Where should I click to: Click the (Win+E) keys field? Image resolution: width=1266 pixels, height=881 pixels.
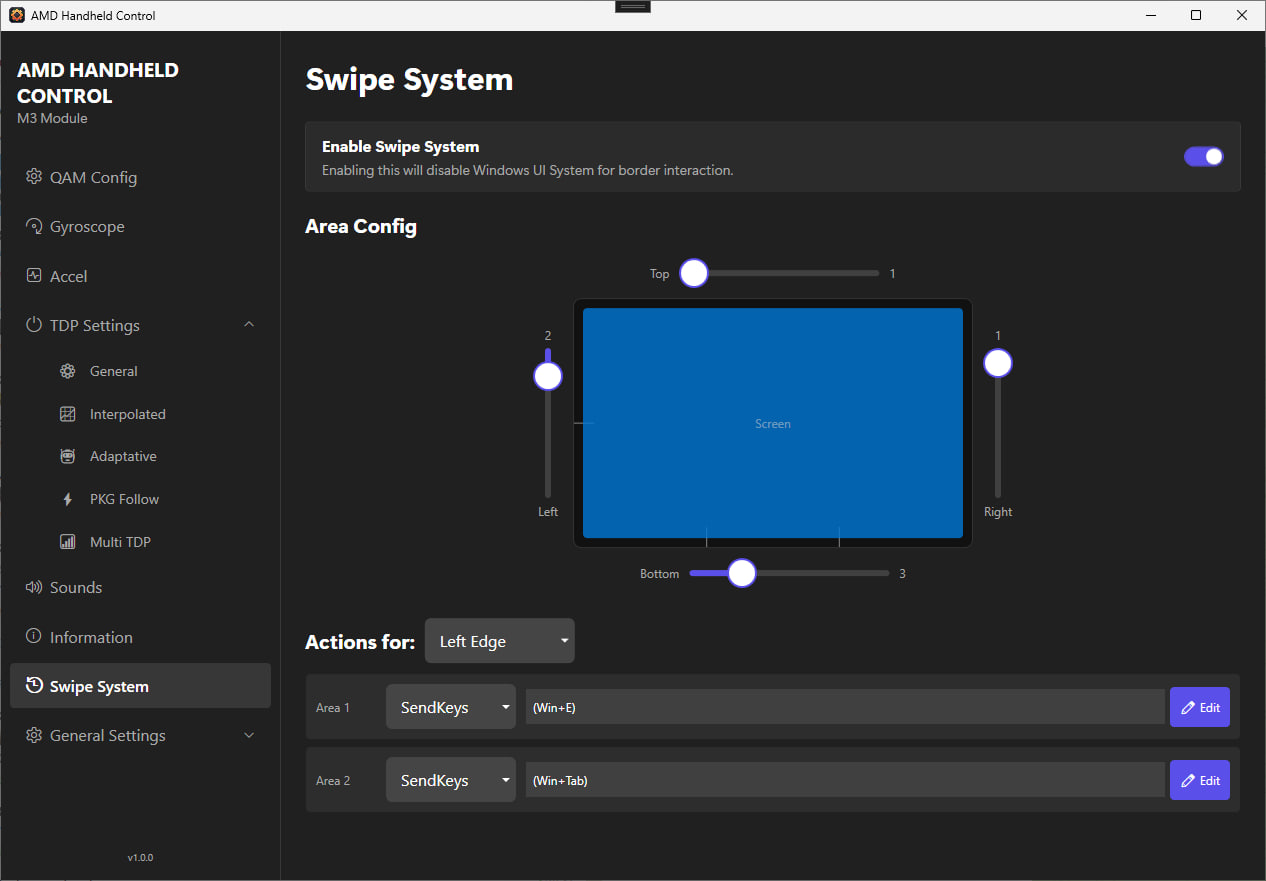tap(846, 707)
